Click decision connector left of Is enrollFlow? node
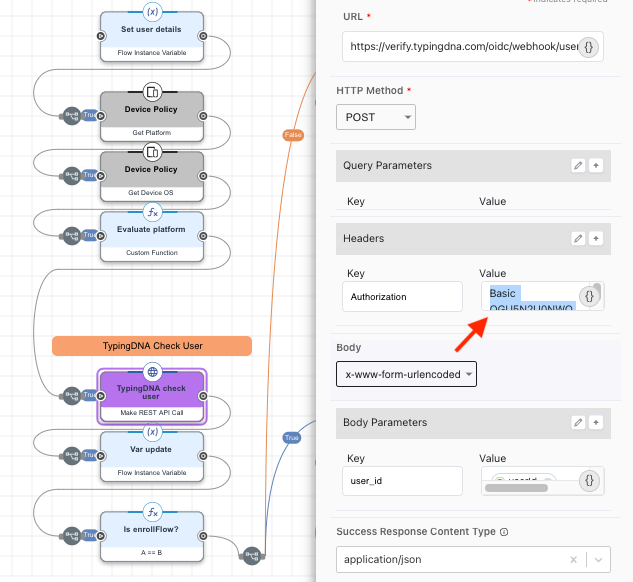The image size is (633, 582). click(x=72, y=536)
